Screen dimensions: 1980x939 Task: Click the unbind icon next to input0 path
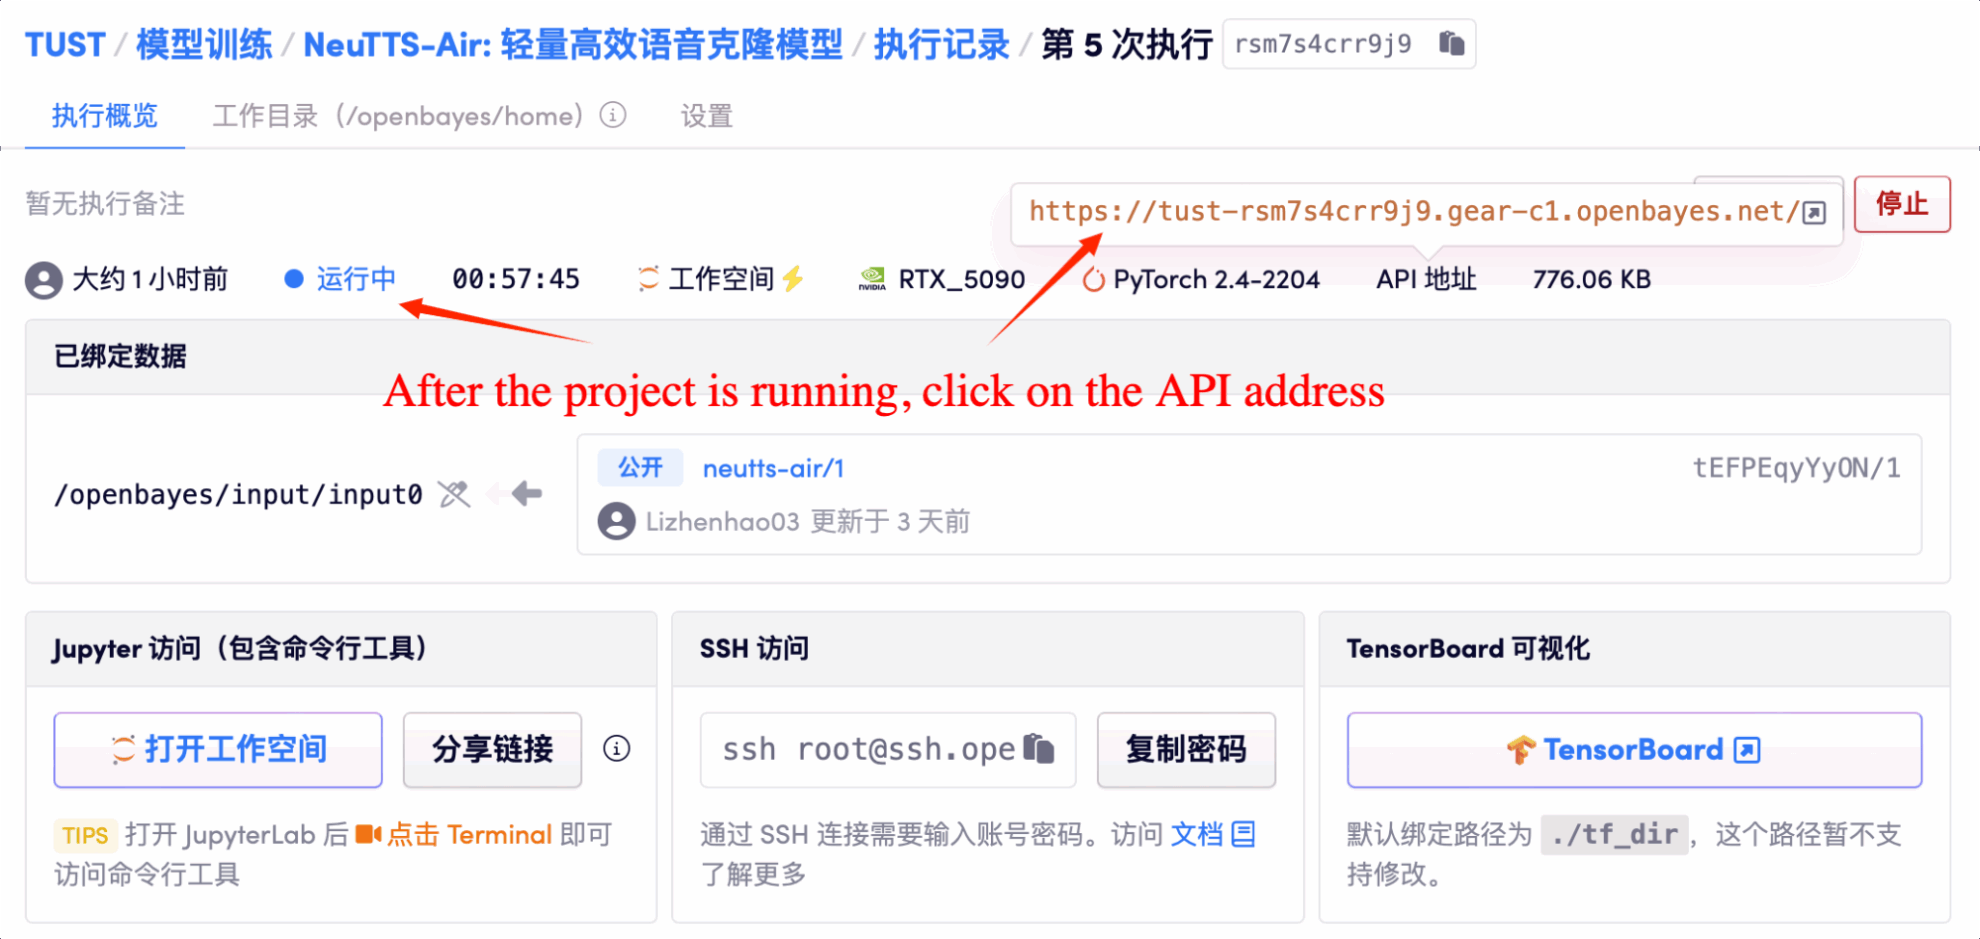[454, 494]
